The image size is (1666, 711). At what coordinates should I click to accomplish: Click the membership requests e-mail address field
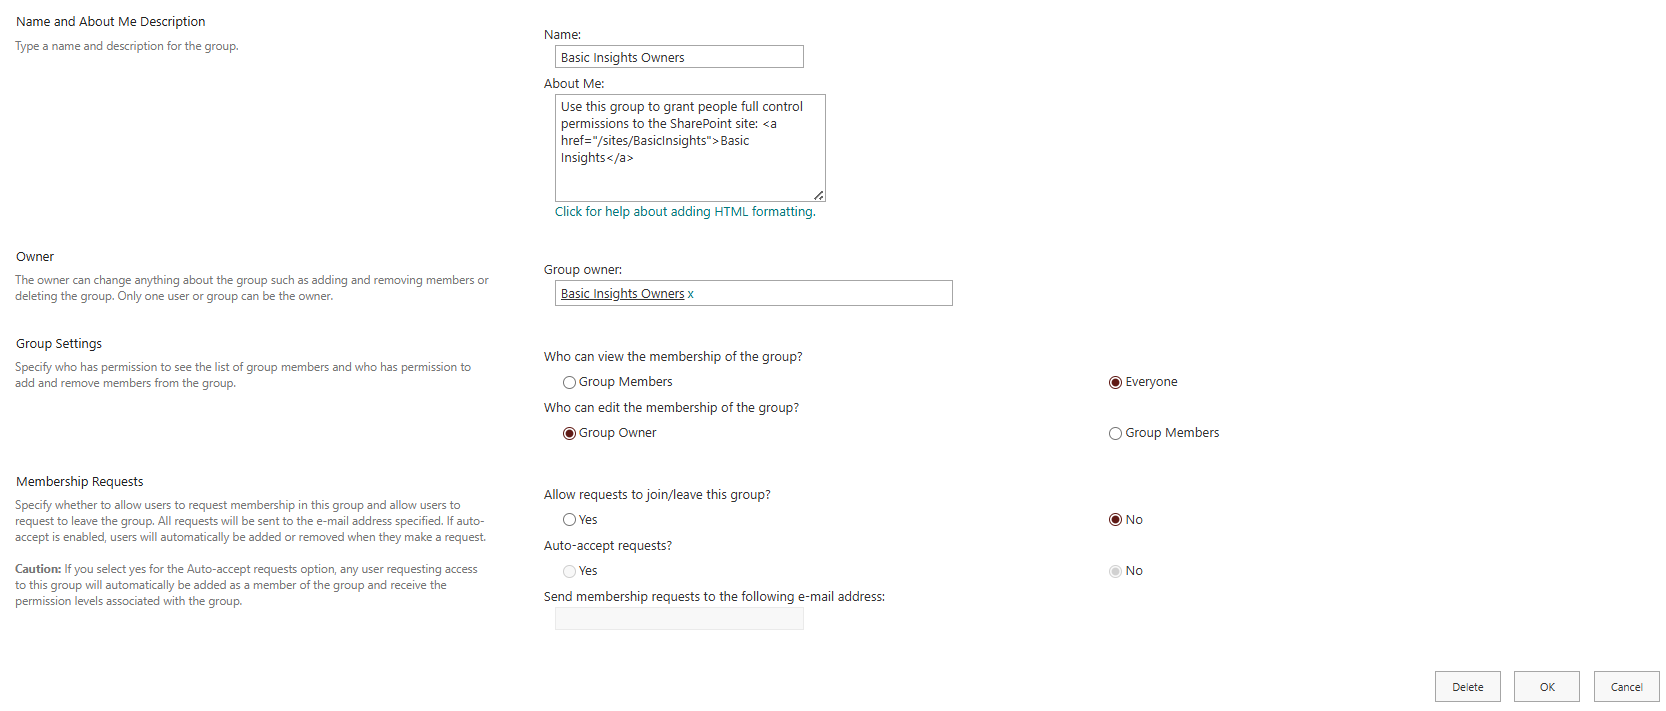point(679,619)
